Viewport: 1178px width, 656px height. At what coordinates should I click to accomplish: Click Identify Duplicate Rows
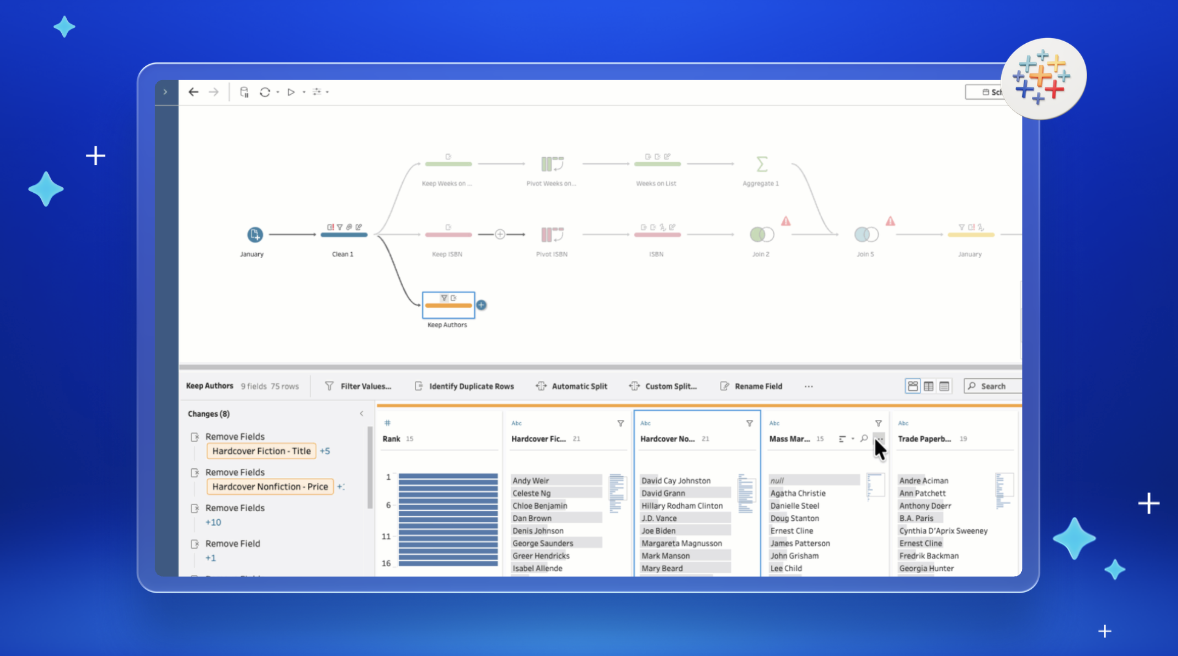pyautogui.click(x=463, y=386)
